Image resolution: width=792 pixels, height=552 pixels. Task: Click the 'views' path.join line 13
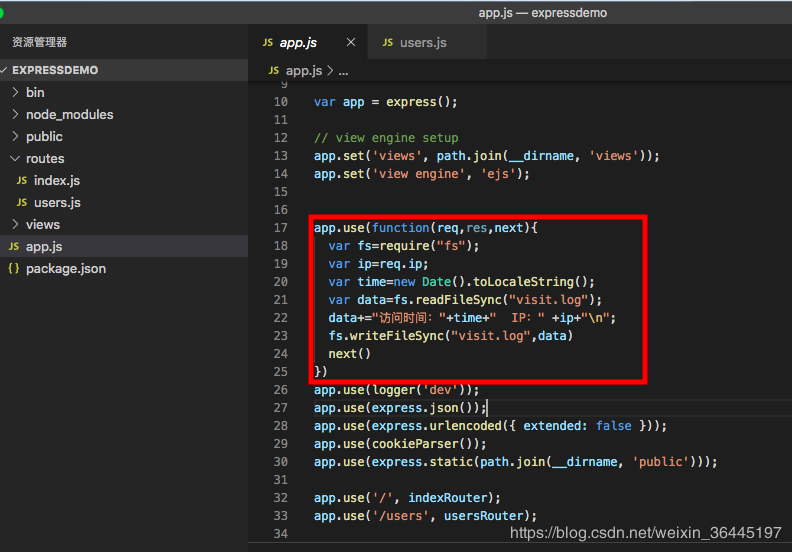tap(486, 156)
